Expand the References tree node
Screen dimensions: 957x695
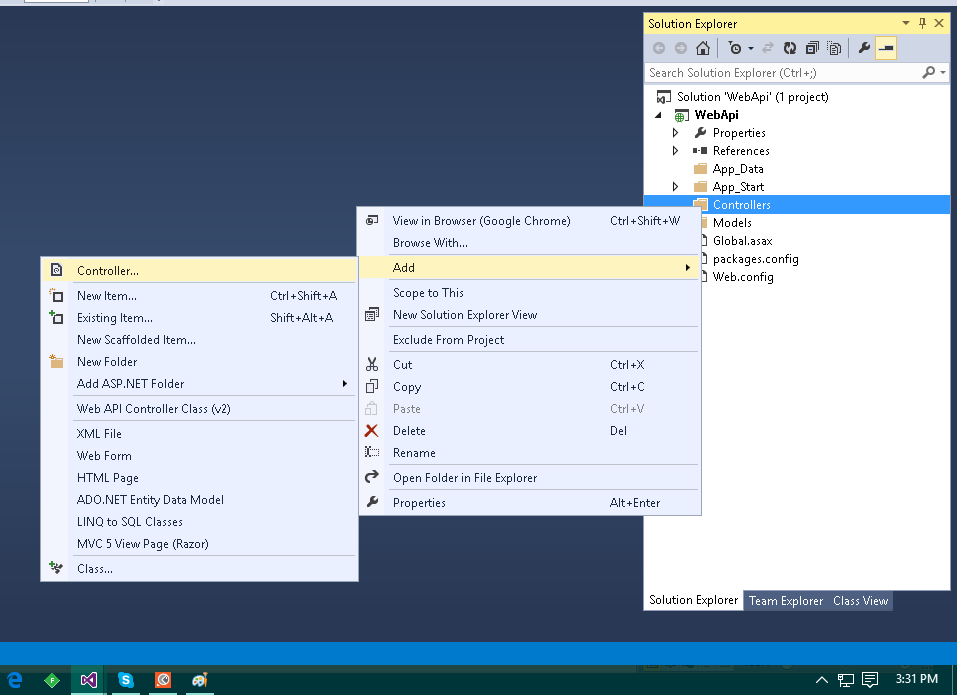pyautogui.click(x=675, y=151)
